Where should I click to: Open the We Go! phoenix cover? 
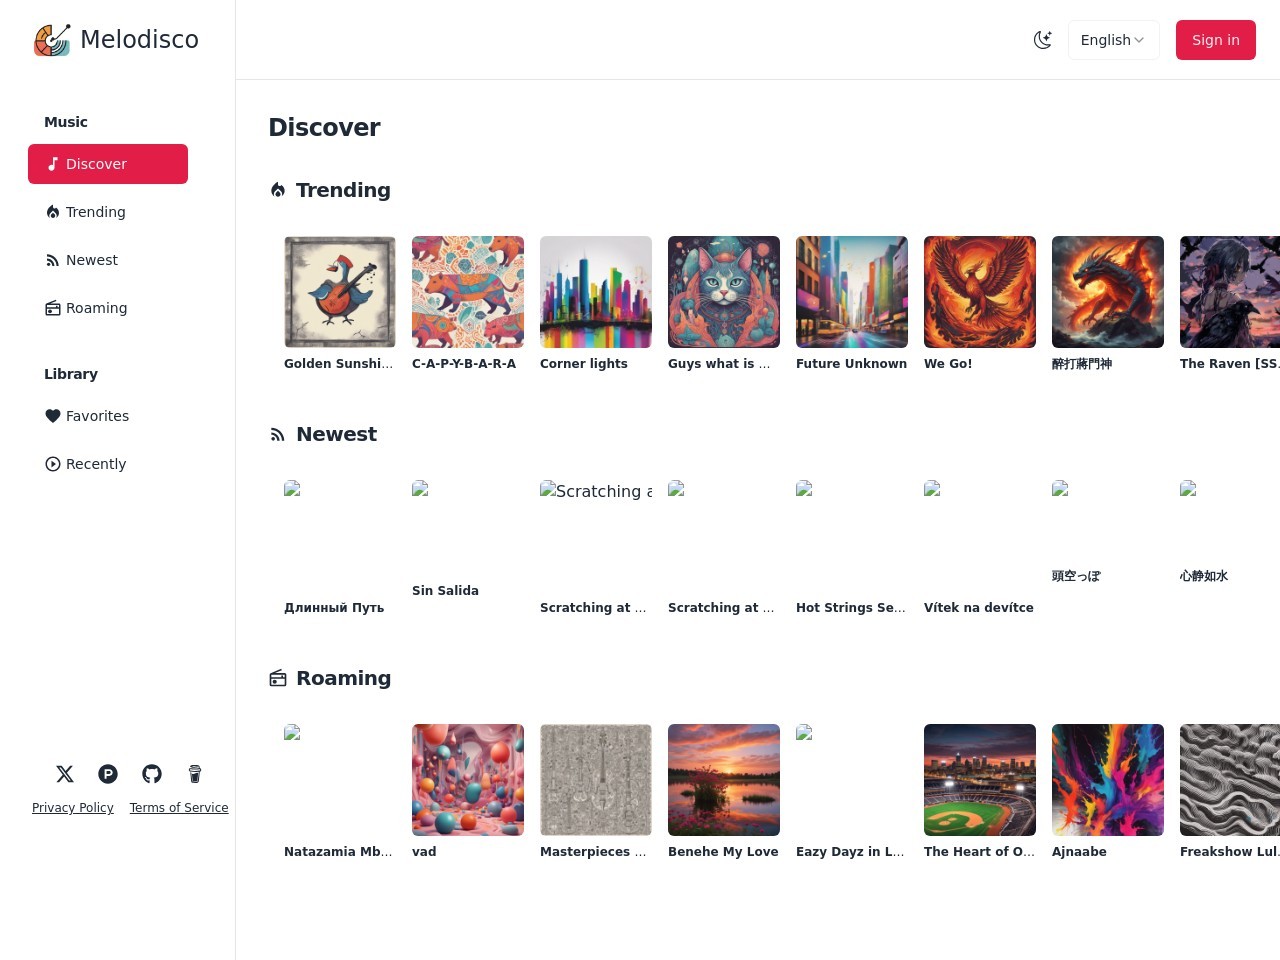[x=980, y=292]
